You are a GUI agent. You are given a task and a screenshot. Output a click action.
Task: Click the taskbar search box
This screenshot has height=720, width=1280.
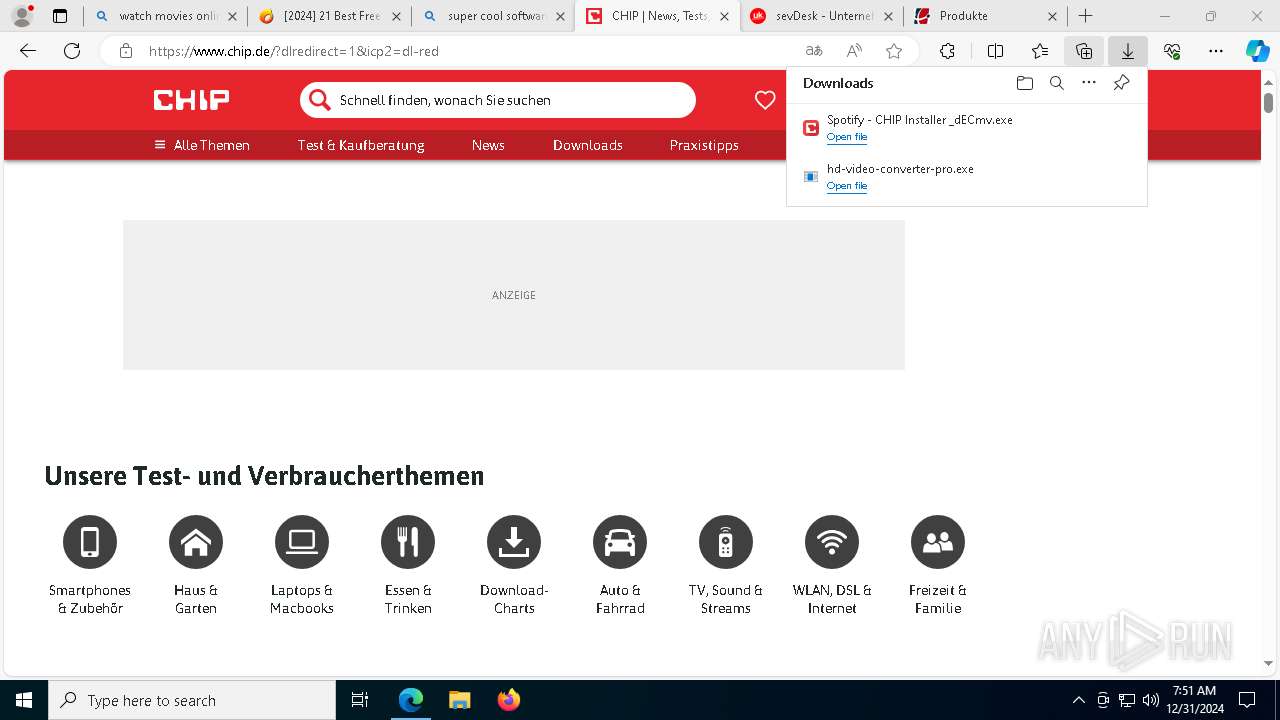(192, 700)
